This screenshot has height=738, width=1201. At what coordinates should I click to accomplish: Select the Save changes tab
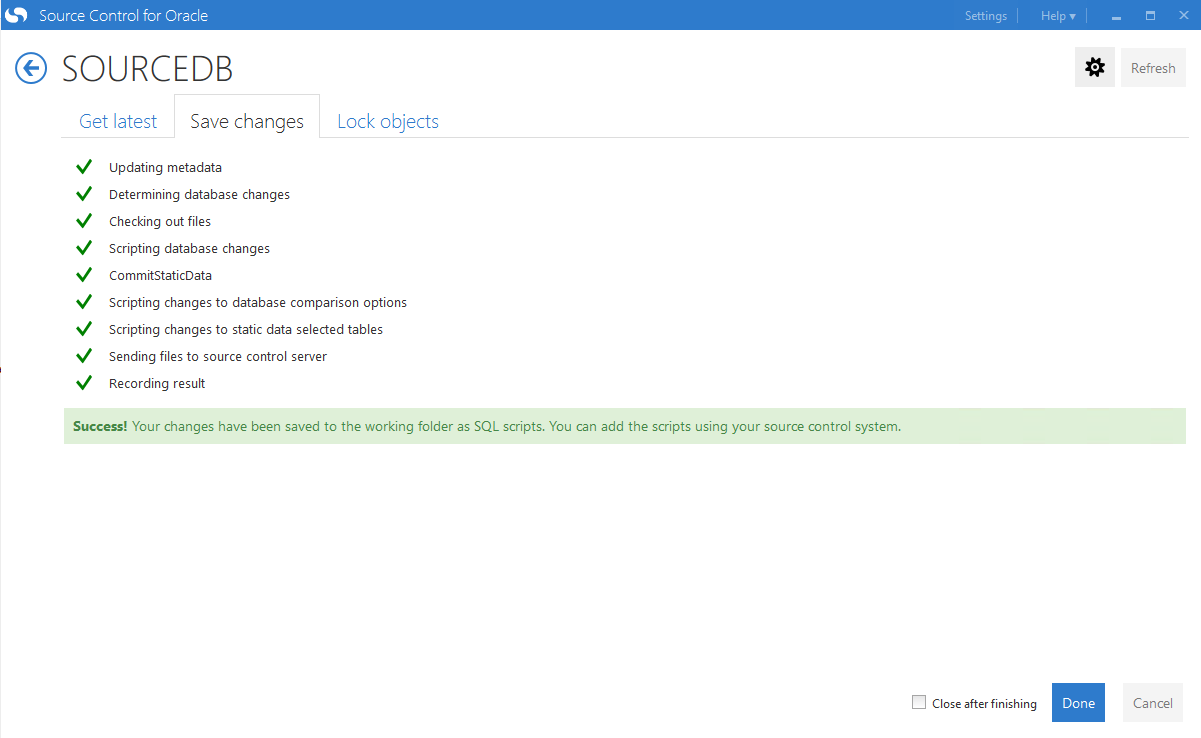click(247, 121)
